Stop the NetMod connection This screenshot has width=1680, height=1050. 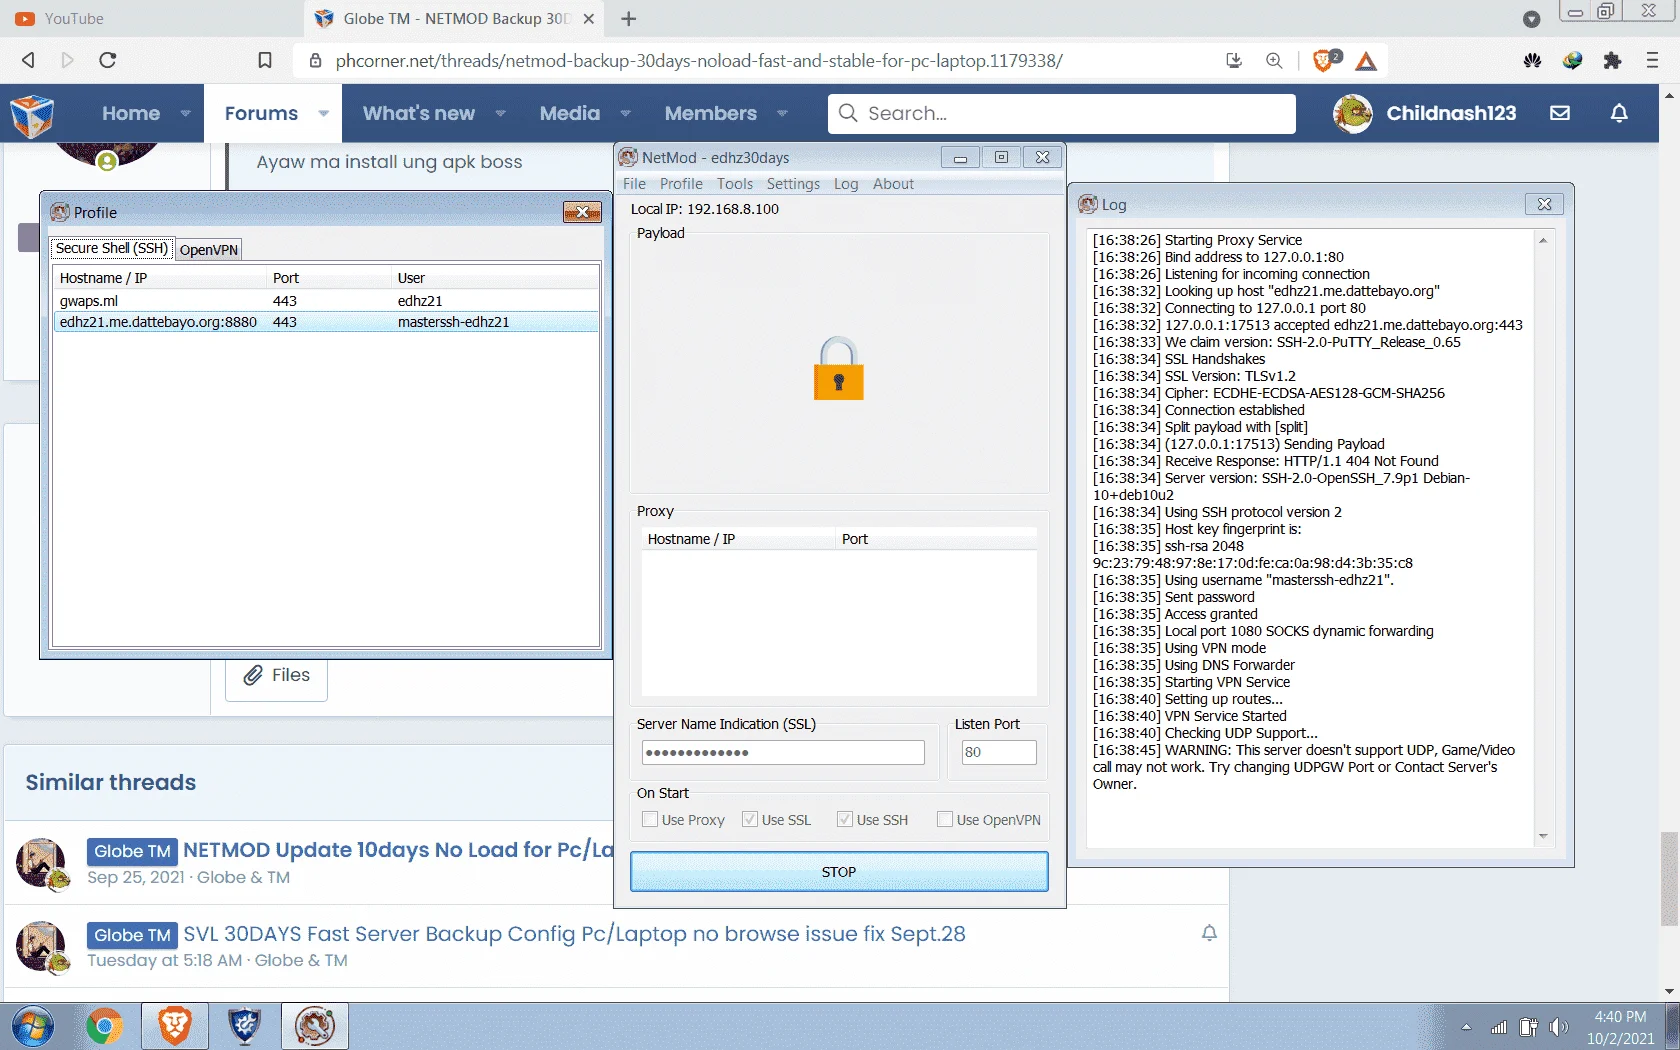tap(839, 872)
